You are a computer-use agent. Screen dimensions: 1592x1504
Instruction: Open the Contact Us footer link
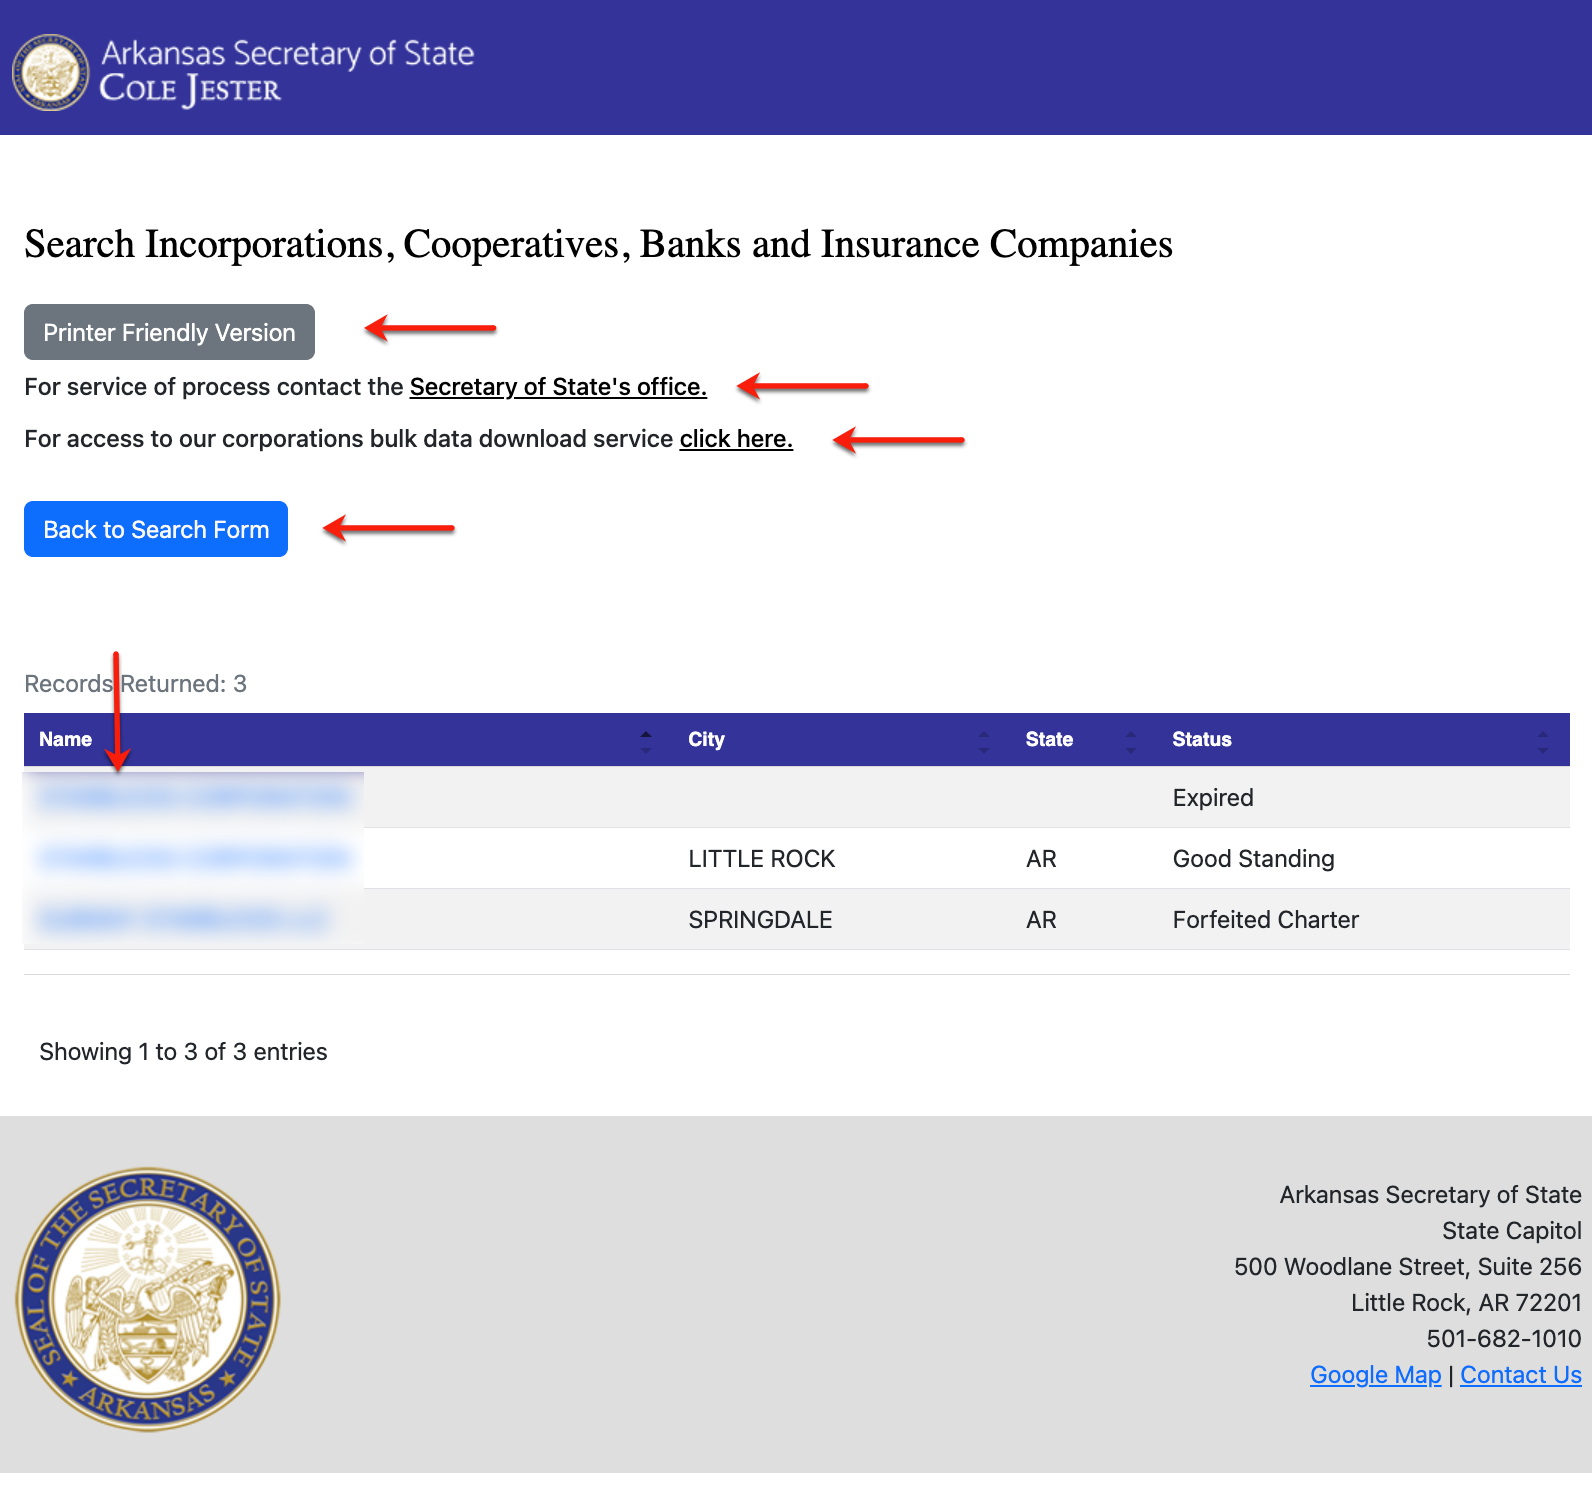(1521, 1374)
